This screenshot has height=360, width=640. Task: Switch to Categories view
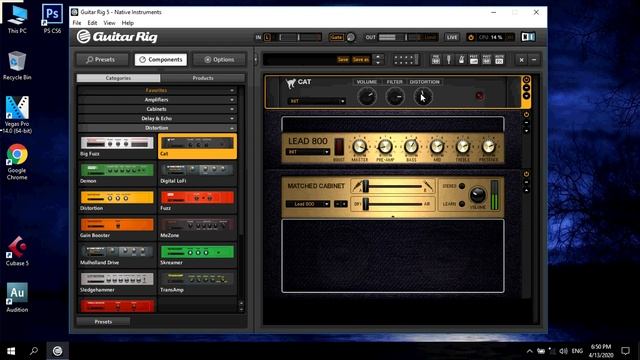tap(118, 78)
